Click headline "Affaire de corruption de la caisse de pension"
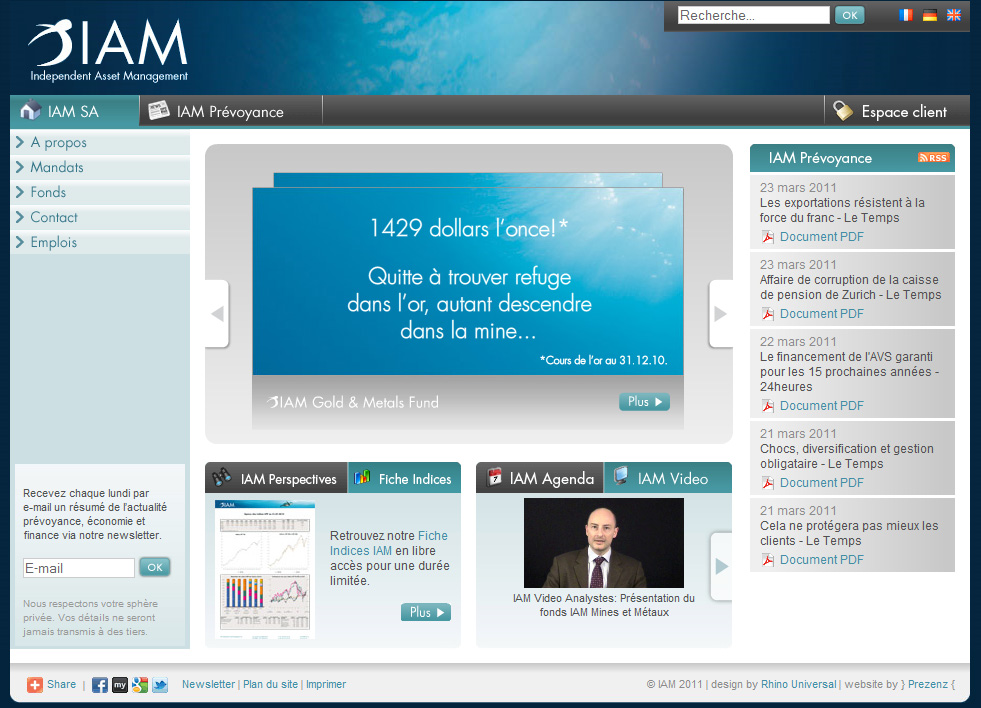981x708 pixels. tap(850, 287)
